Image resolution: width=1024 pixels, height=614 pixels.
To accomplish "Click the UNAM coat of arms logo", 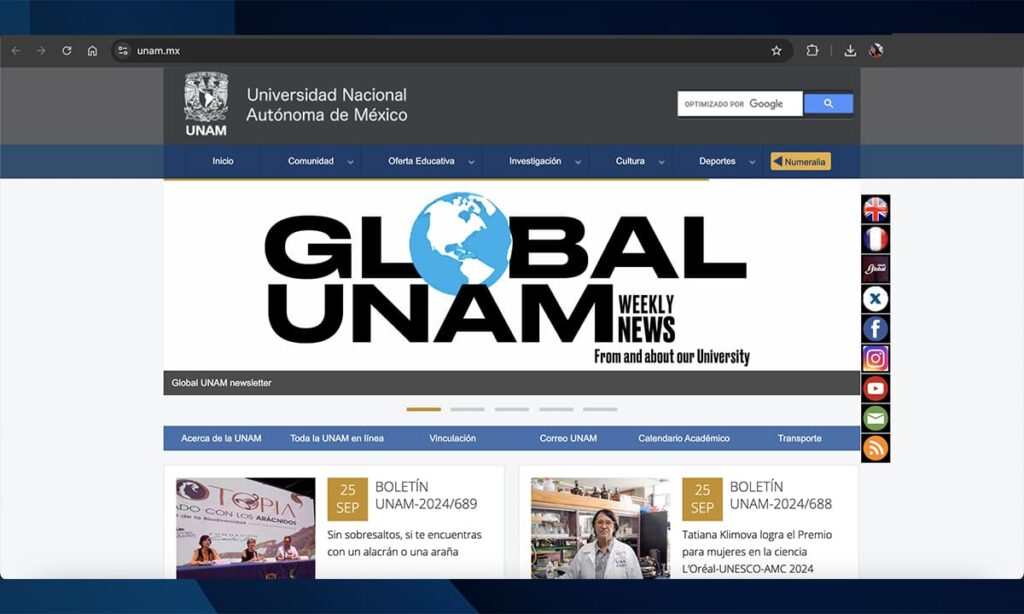I will point(206,105).
